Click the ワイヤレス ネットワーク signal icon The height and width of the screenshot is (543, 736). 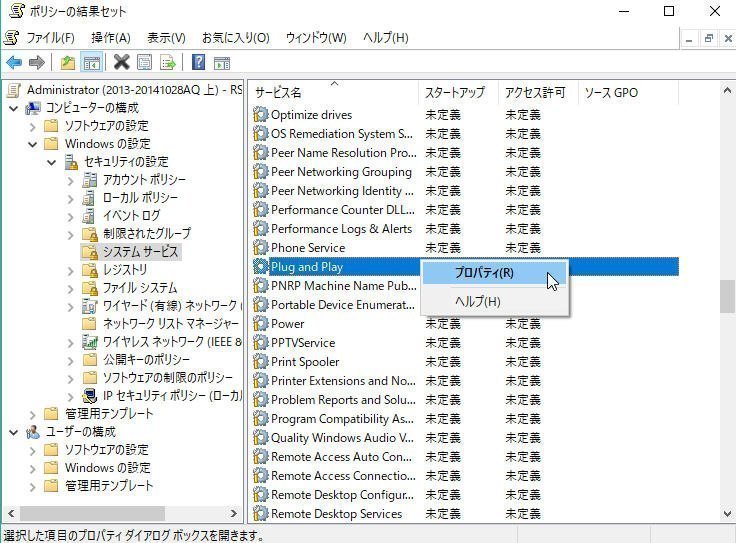(90, 342)
